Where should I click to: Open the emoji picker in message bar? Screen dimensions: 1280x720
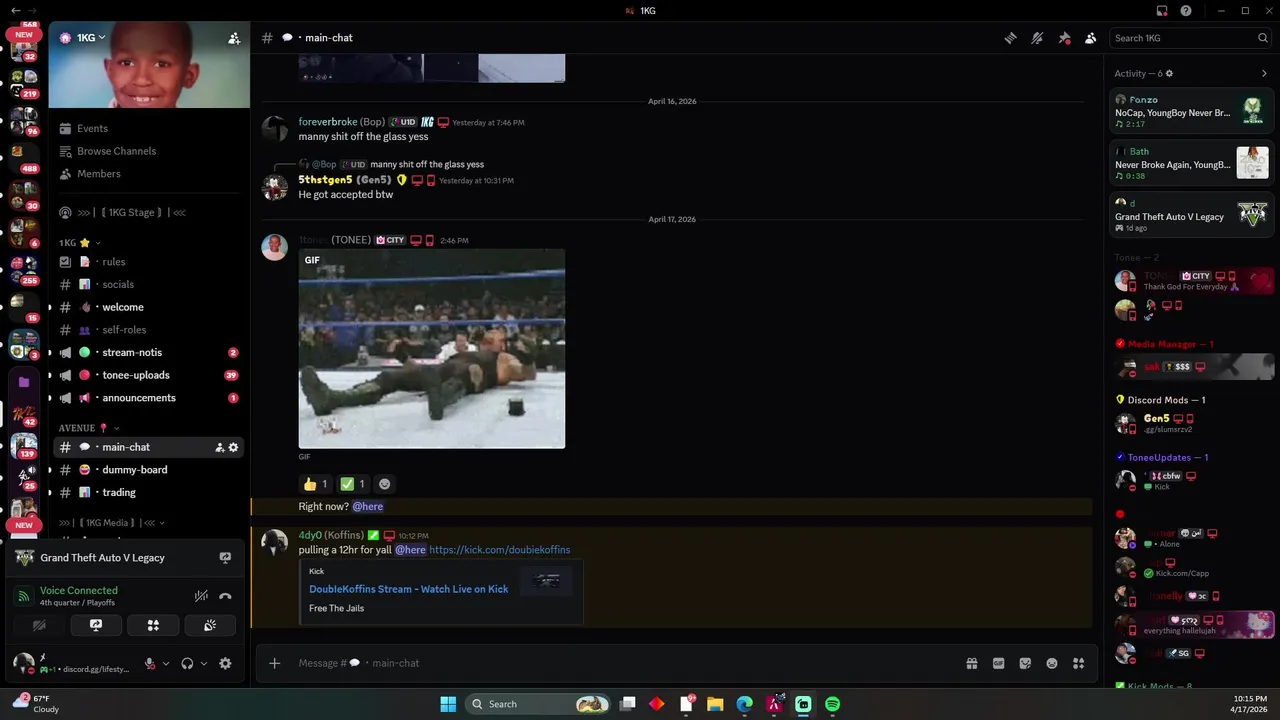pyautogui.click(x=1052, y=663)
